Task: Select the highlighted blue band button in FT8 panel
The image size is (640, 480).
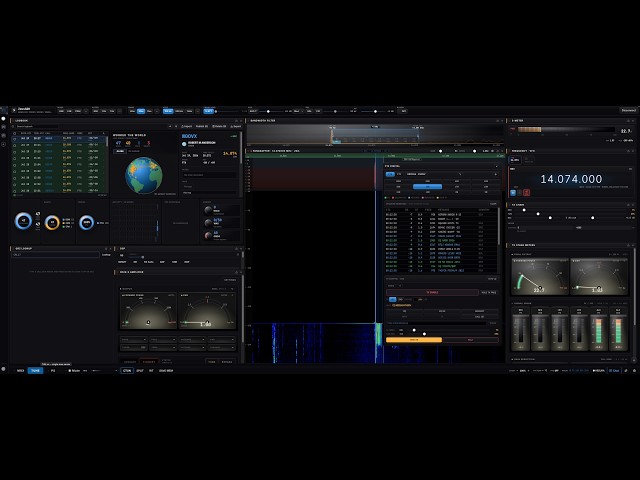Action: [x=427, y=187]
